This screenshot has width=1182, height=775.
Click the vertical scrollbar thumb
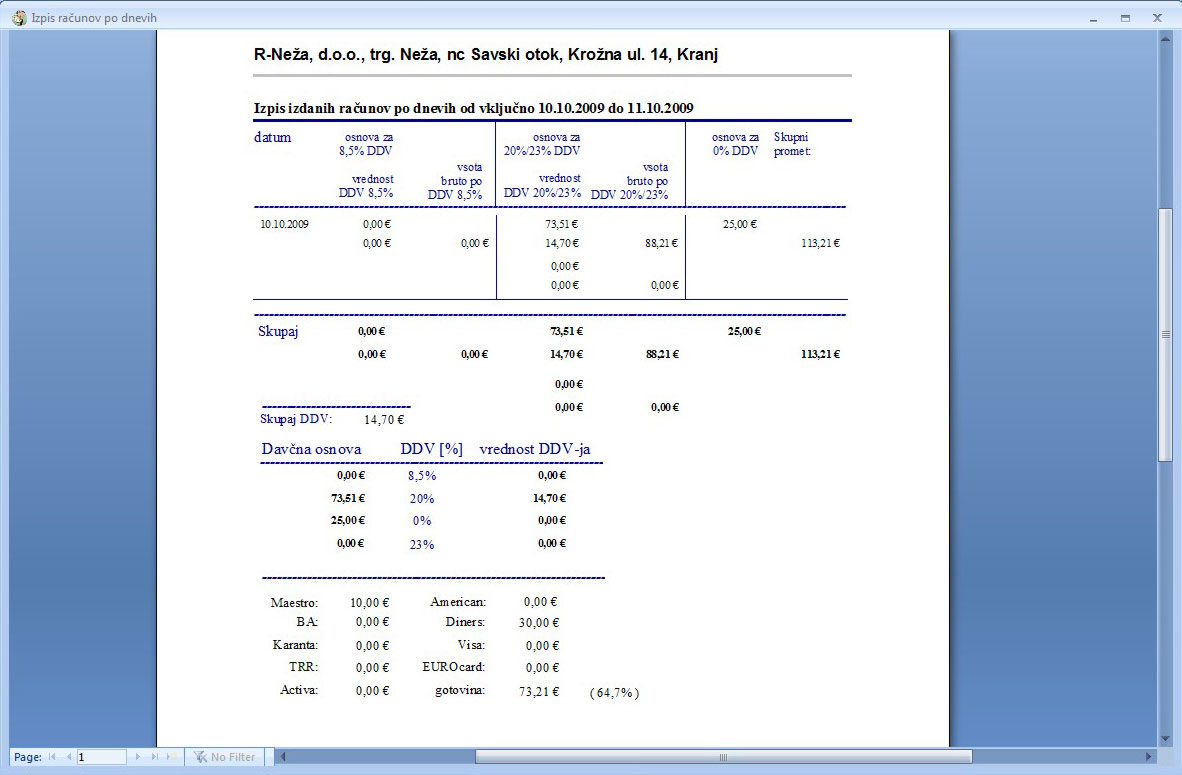[x=1165, y=335]
